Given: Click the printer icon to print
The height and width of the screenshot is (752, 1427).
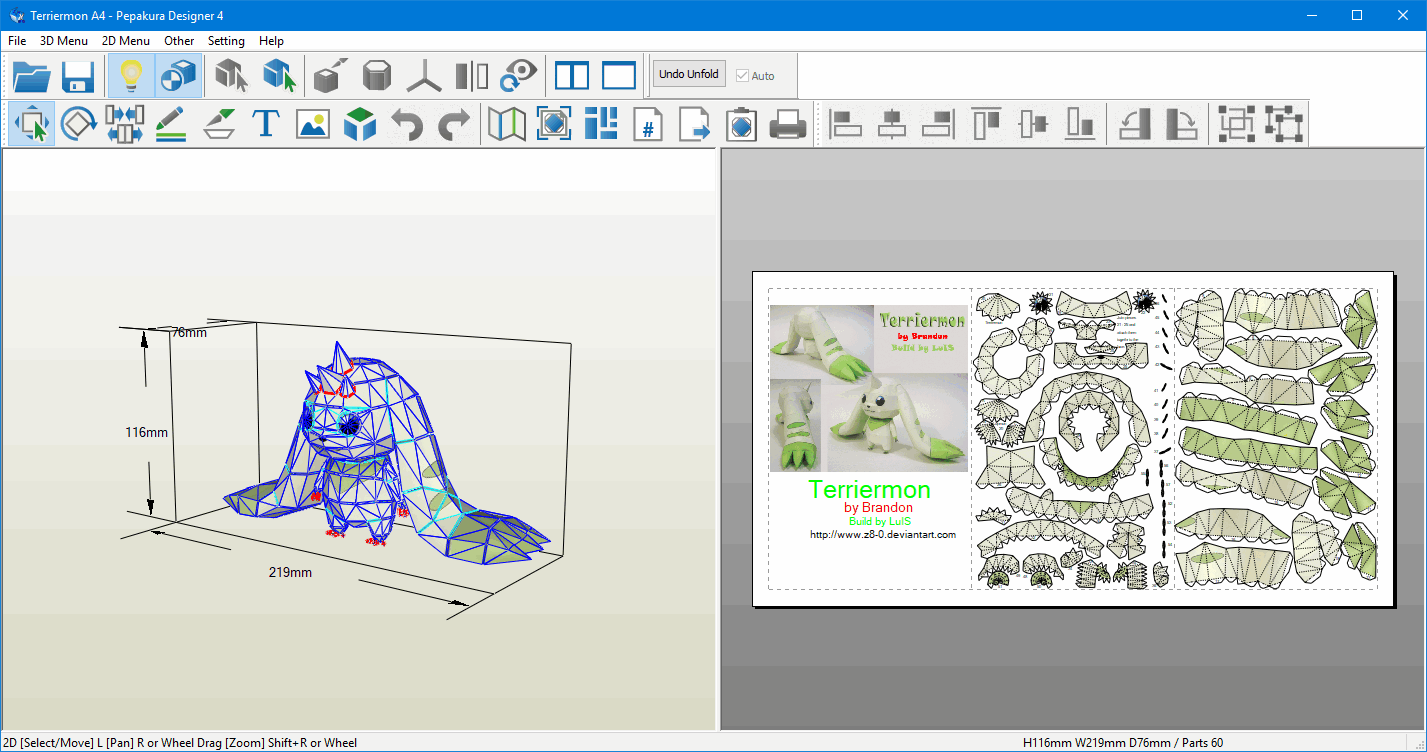Looking at the screenshot, I should tap(787, 125).
